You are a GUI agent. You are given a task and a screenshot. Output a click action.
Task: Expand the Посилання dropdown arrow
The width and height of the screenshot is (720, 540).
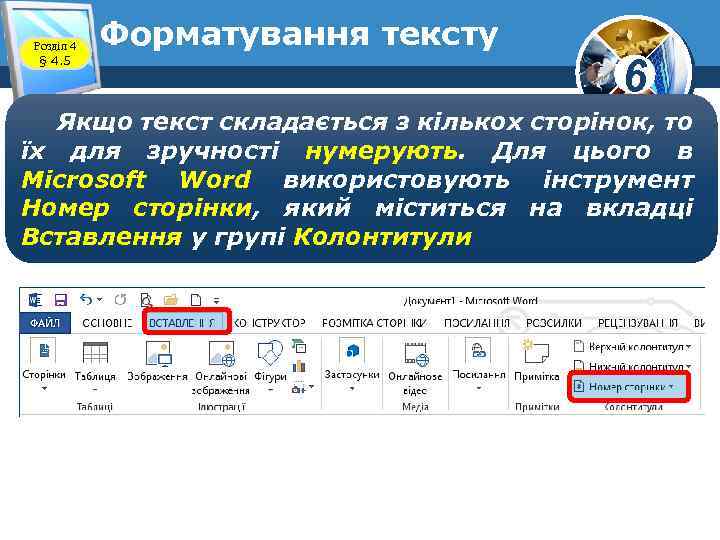coord(478,388)
